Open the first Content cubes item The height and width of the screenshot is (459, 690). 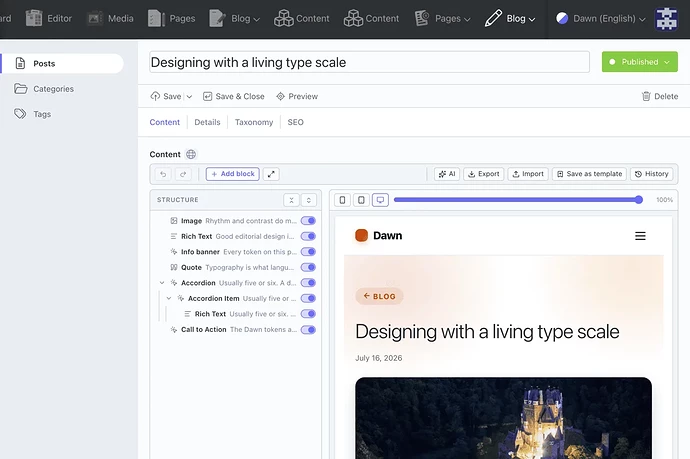[301, 18]
